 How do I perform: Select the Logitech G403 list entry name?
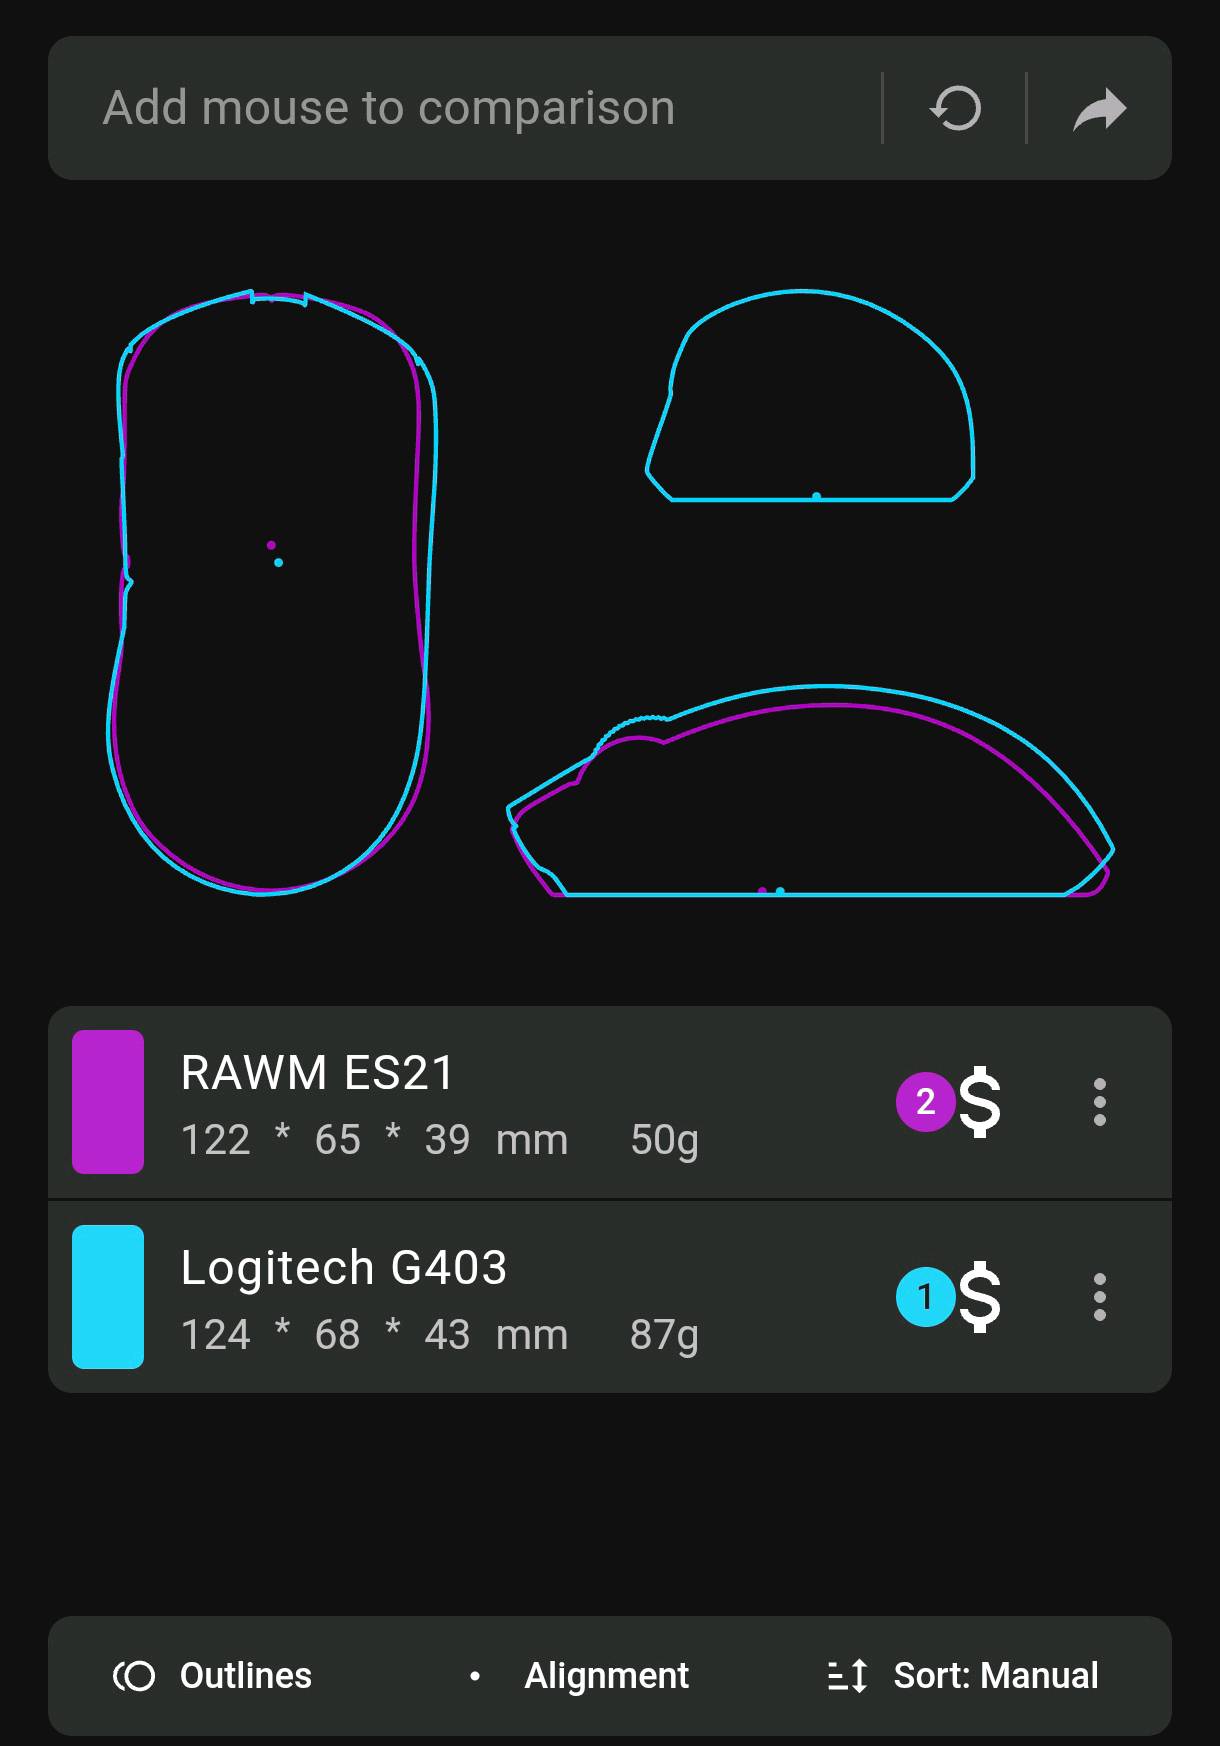344,1268
